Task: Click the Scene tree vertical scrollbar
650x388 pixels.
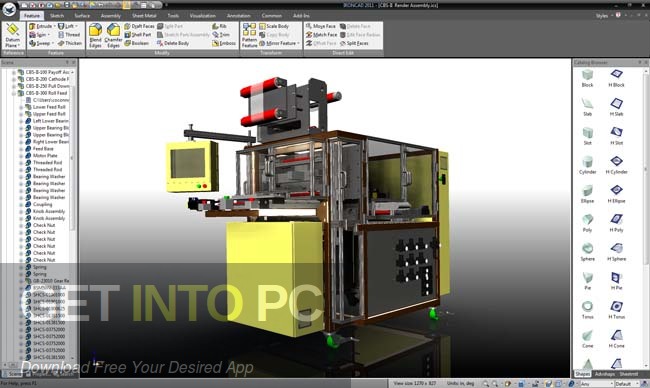Action: pyautogui.click(x=73, y=214)
